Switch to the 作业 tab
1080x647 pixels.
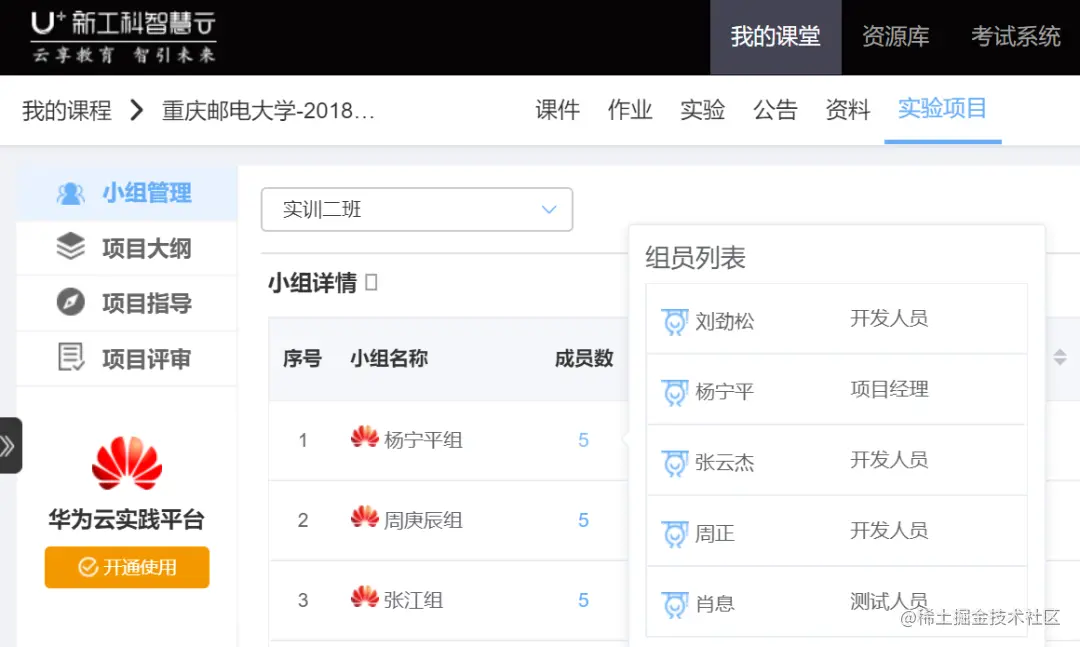[630, 110]
